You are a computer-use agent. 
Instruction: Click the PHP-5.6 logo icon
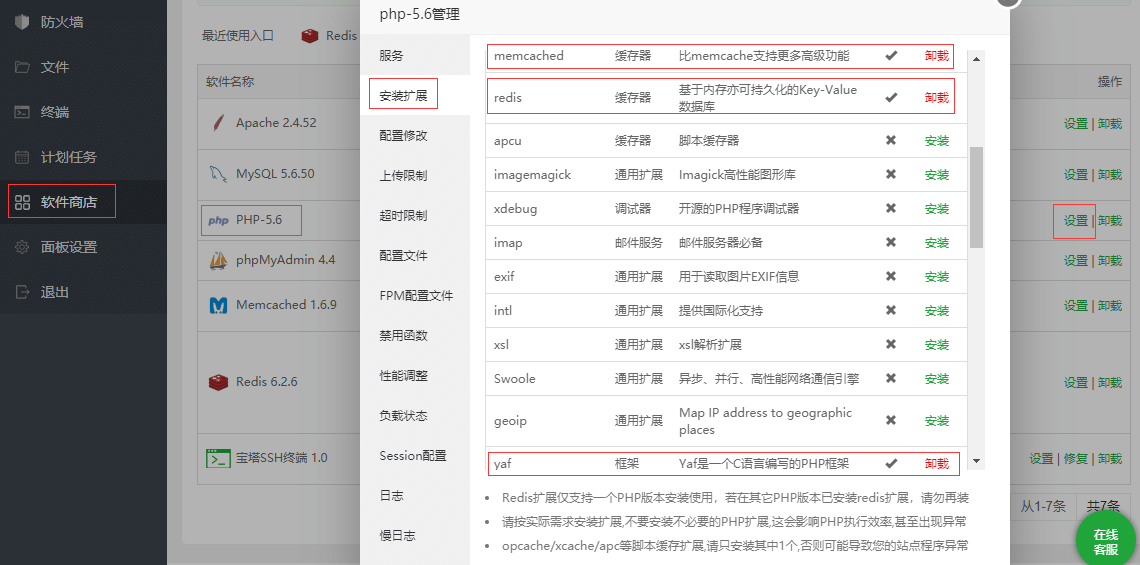(x=218, y=220)
